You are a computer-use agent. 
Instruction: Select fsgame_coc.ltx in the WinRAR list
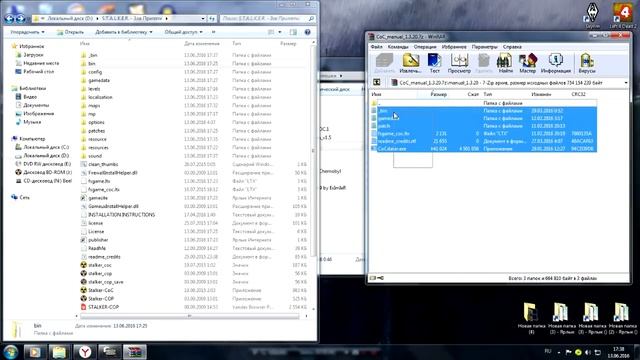coord(484,133)
